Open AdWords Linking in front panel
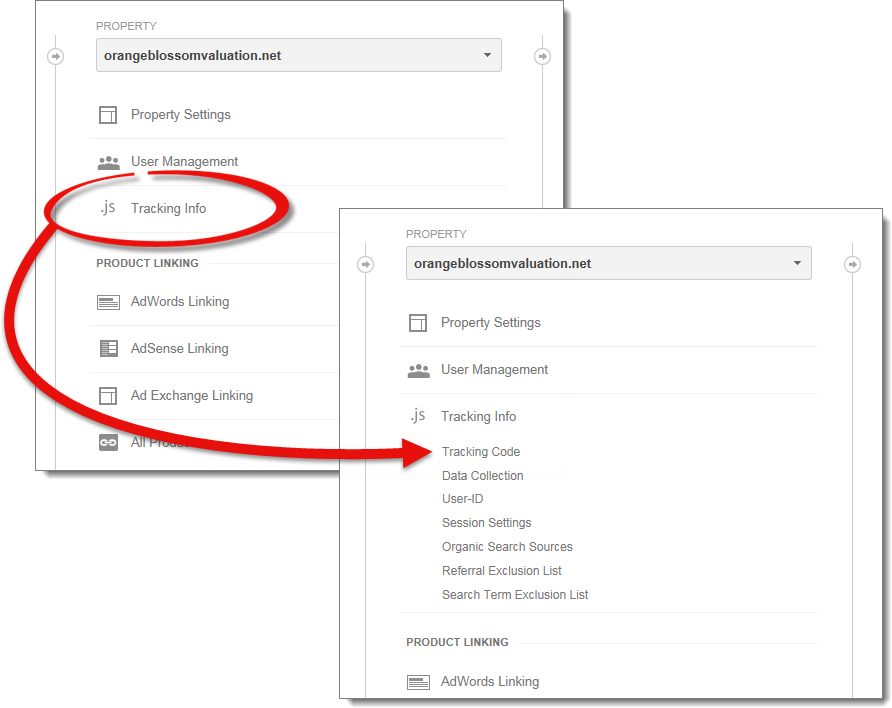This screenshot has width=892, height=708. pyautogui.click(x=490, y=681)
